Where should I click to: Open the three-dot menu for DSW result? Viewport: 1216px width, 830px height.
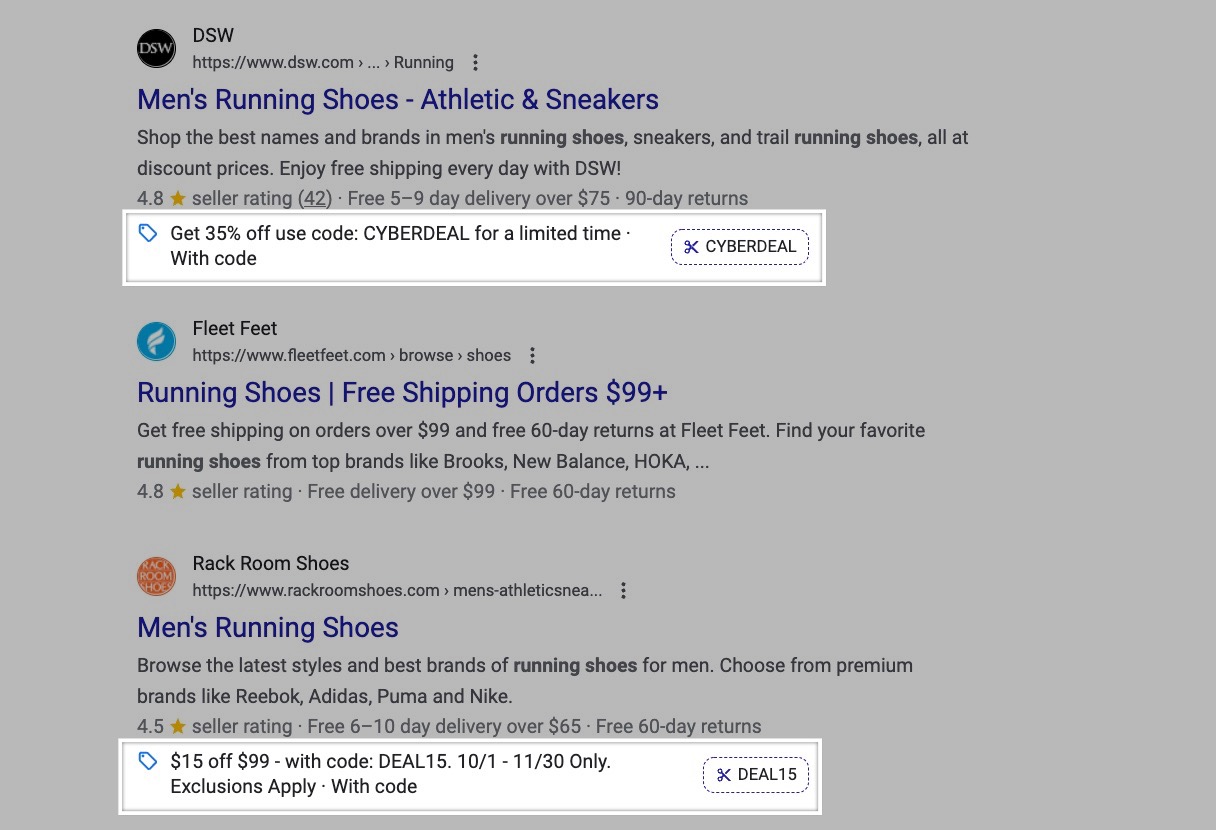[x=476, y=63]
